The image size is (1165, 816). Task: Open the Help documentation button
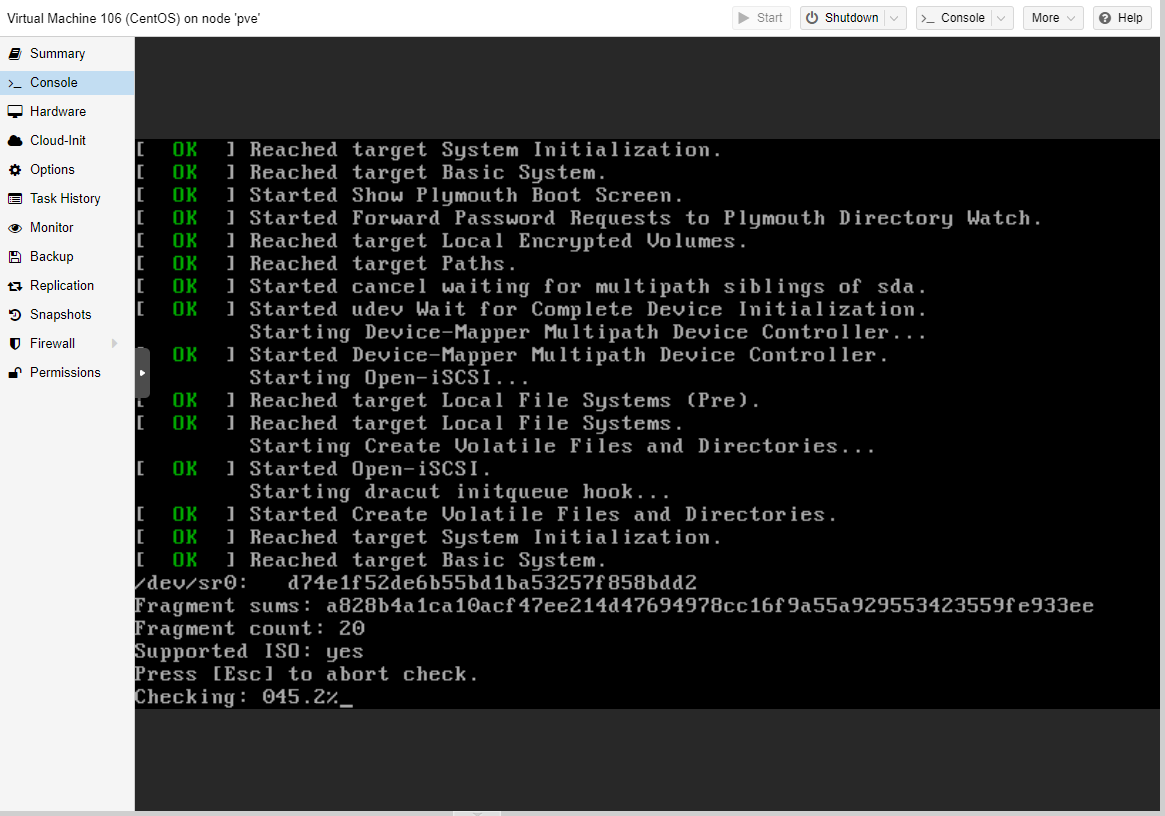pyautogui.click(x=1121, y=18)
